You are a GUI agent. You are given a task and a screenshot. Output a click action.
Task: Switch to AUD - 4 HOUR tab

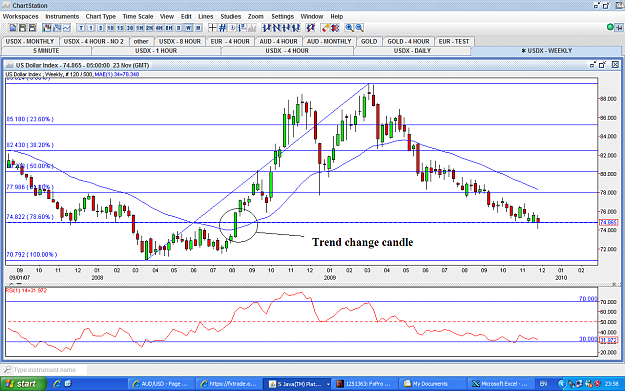278,41
